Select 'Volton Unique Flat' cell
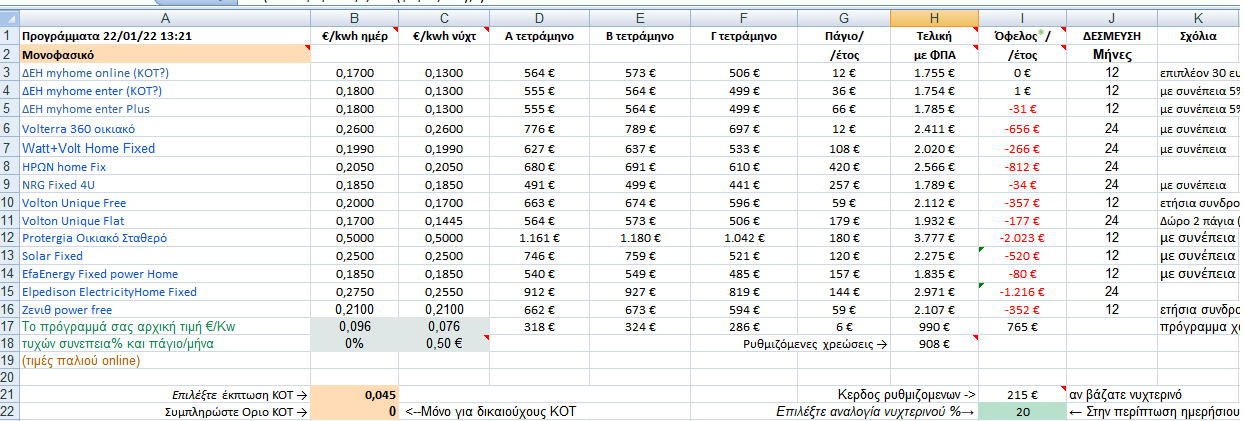This screenshot has width=1244, height=421. point(165,220)
